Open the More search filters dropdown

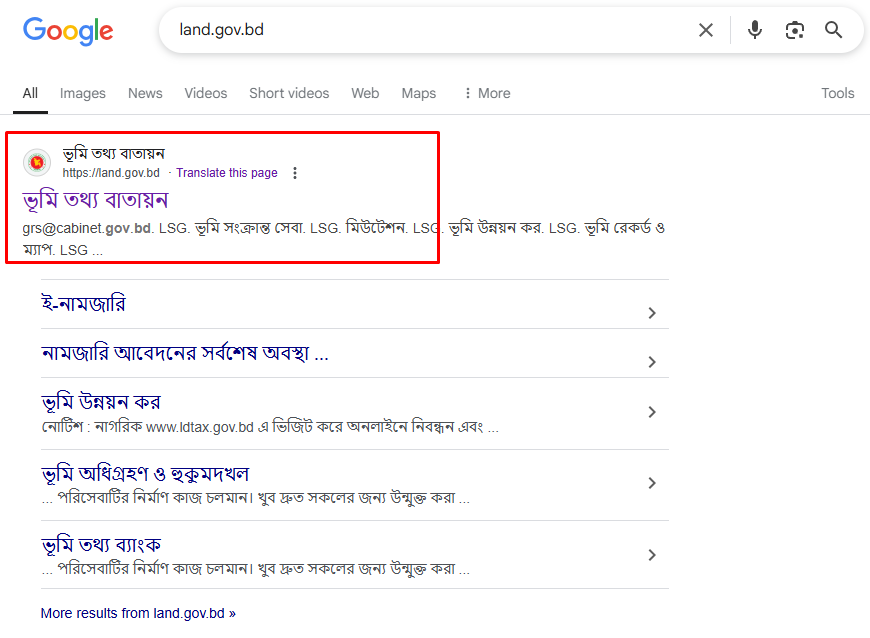pyautogui.click(x=487, y=93)
